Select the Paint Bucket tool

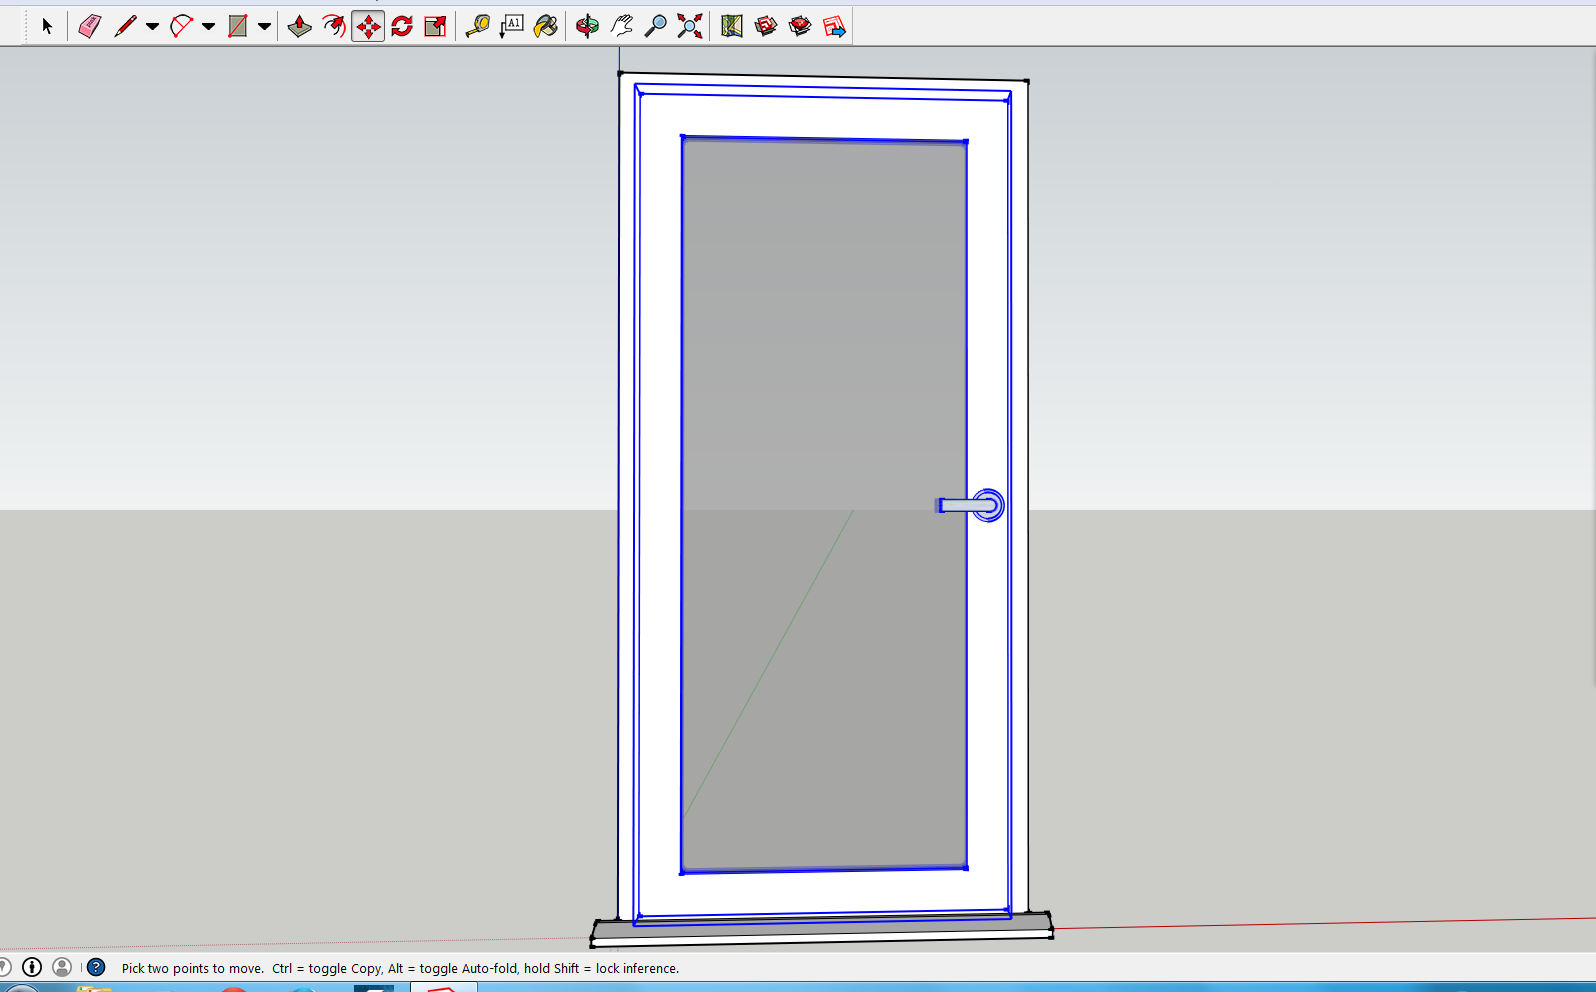pyautogui.click(x=545, y=26)
